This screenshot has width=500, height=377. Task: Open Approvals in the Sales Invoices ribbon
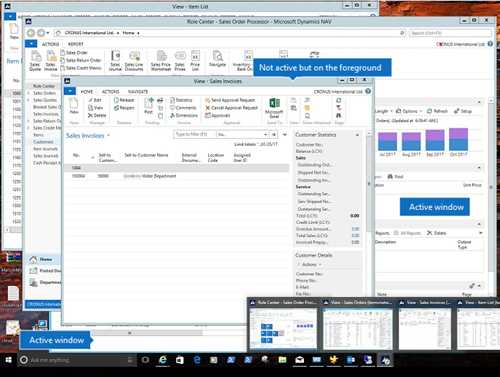click(218, 115)
